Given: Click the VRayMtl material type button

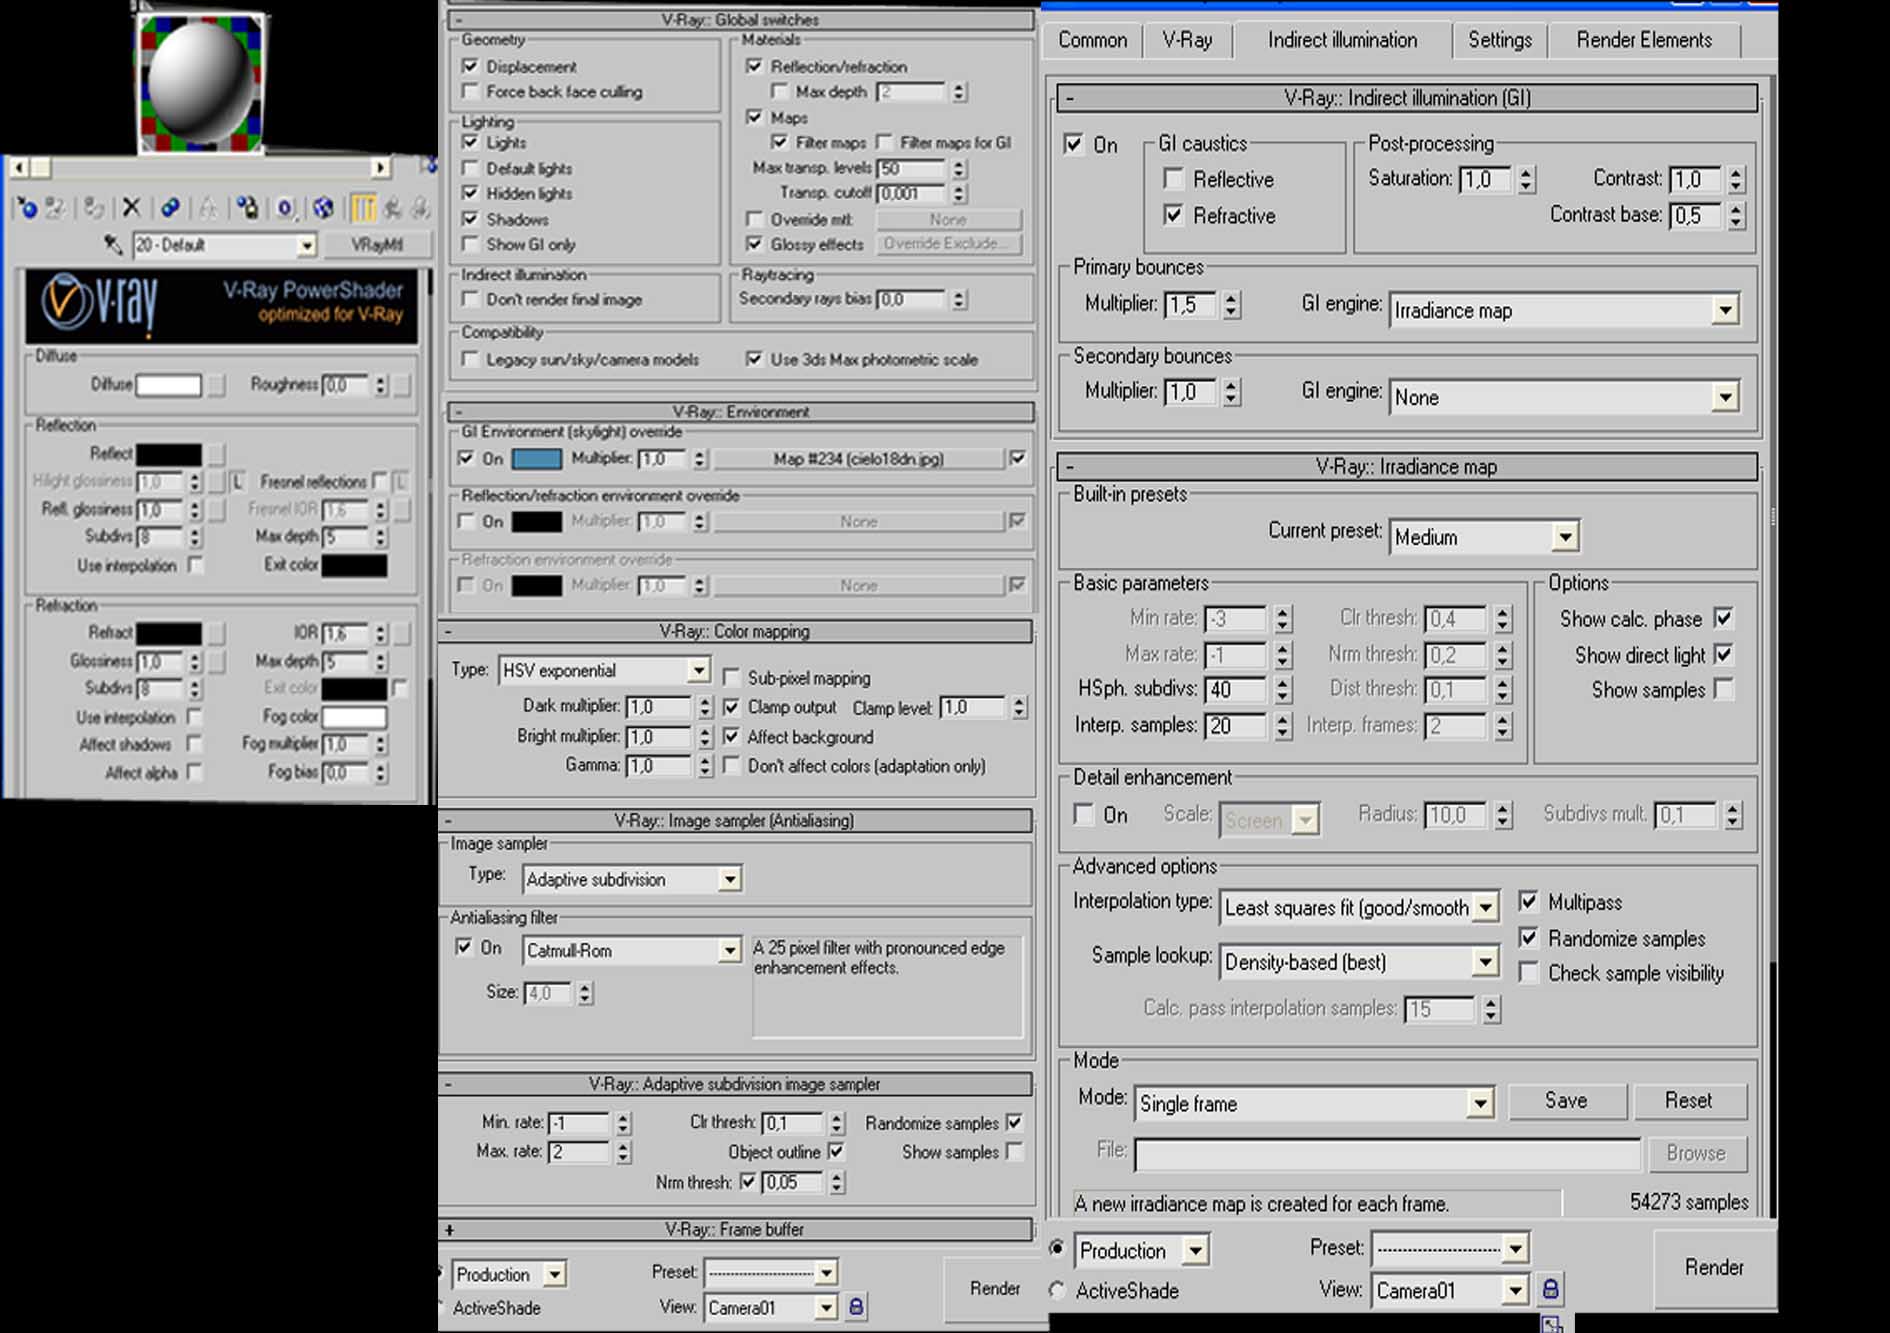Looking at the screenshot, I should click(377, 245).
